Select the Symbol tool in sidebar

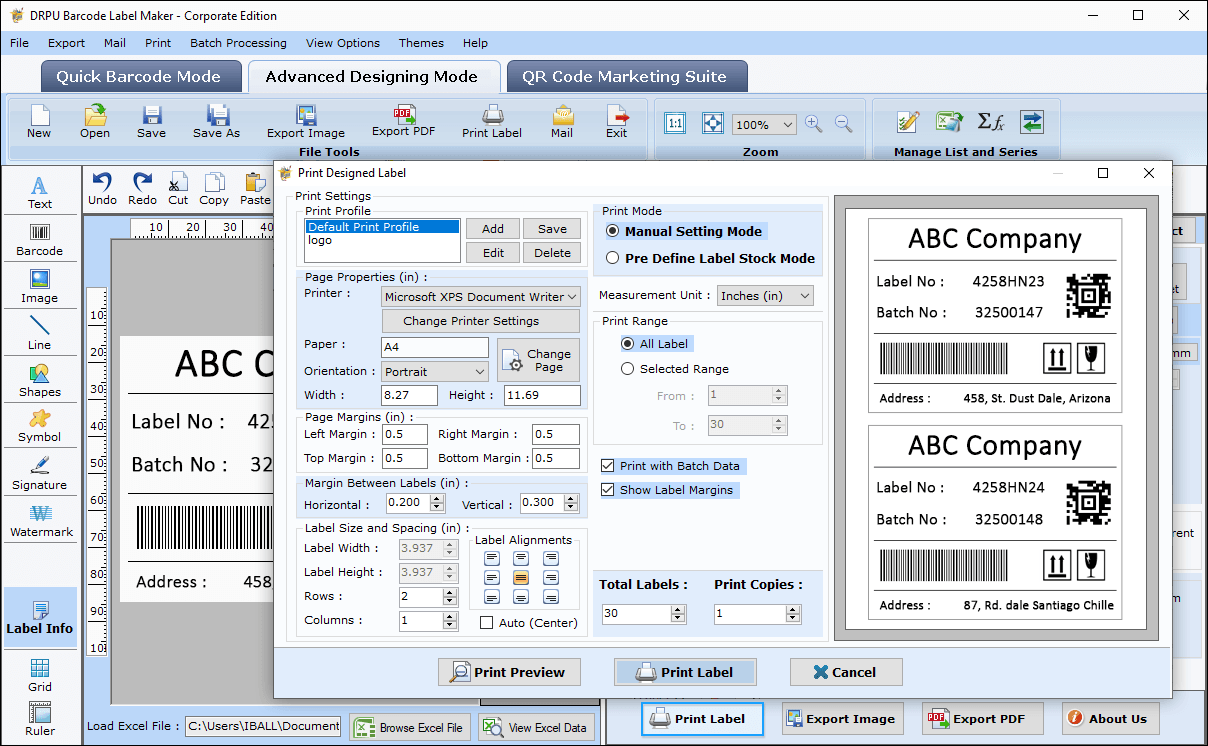click(40, 426)
